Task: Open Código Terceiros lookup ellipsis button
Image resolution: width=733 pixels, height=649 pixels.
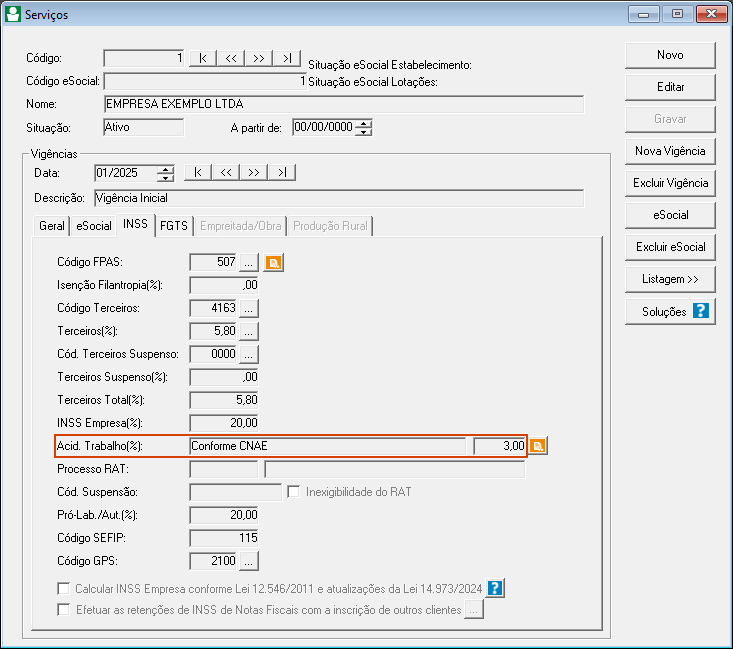Action: (x=249, y=308)
